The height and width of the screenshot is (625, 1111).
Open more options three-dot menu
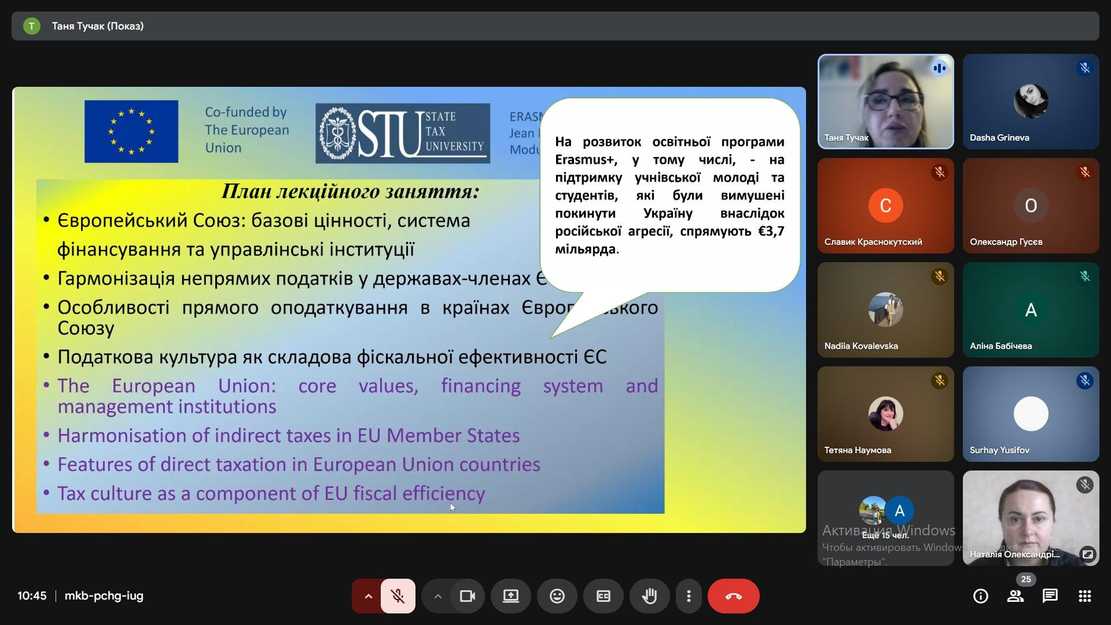688,596
